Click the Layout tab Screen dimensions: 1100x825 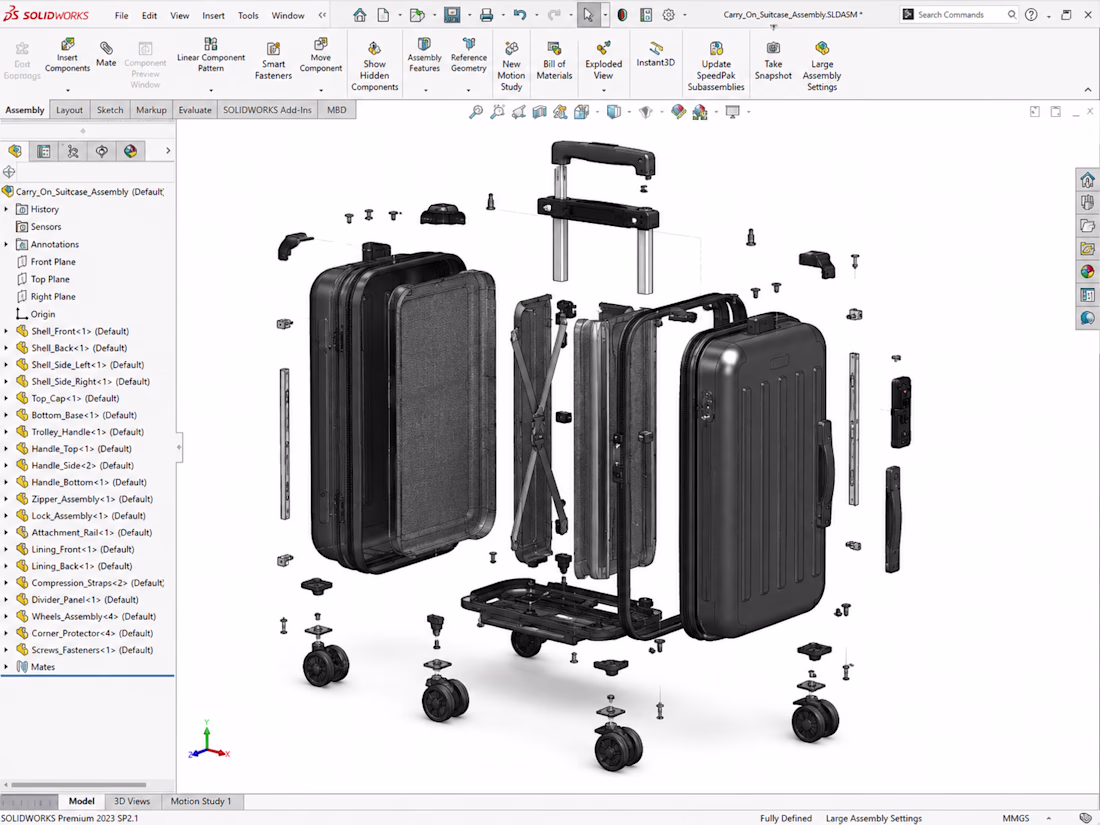tap(69, 110)
